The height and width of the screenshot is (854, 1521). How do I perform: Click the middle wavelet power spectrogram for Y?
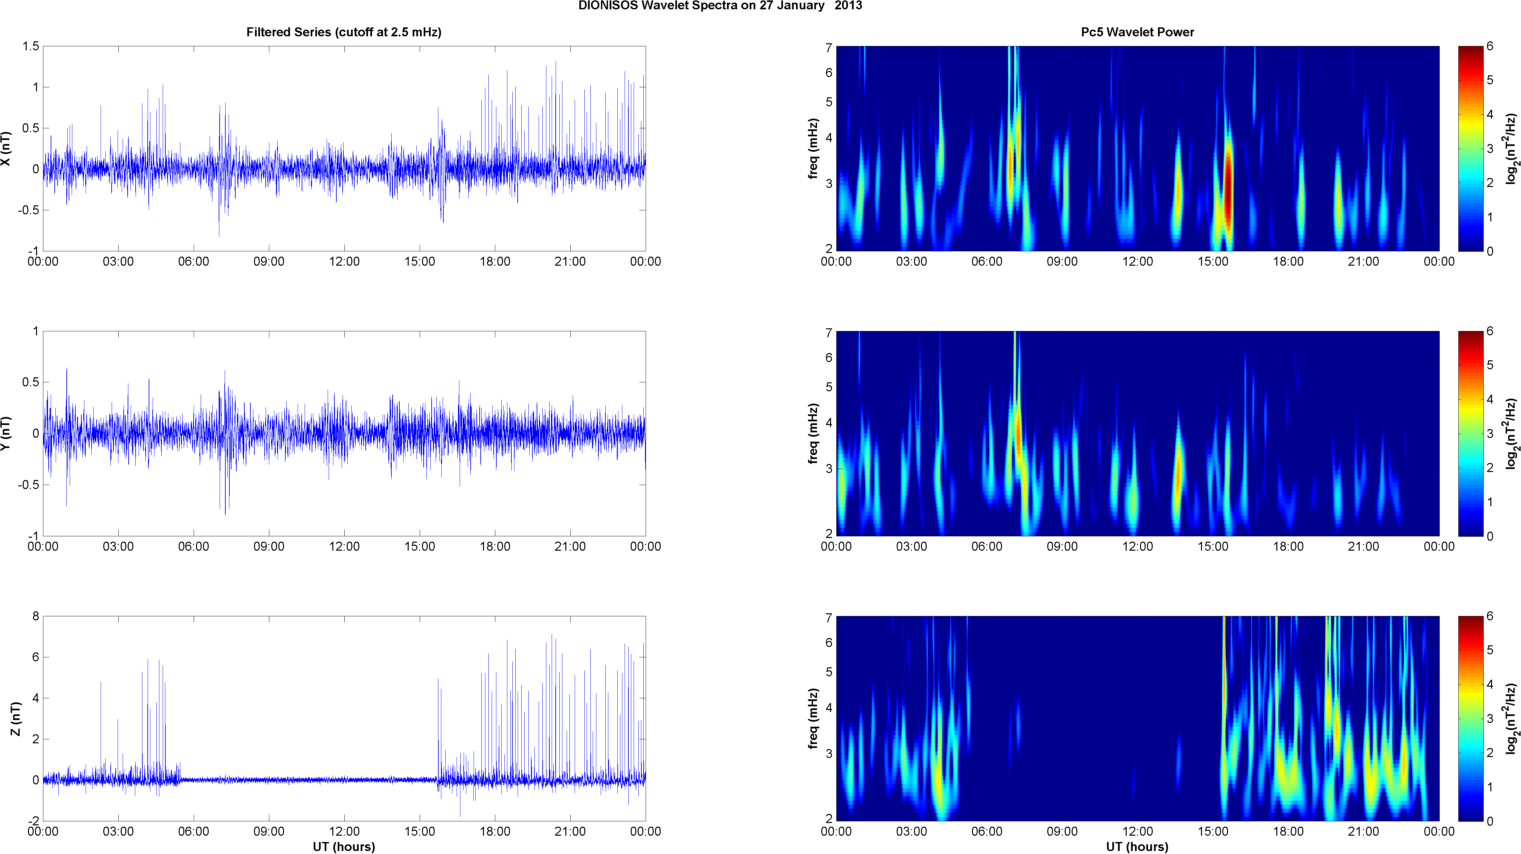(x=1137, y=434)
